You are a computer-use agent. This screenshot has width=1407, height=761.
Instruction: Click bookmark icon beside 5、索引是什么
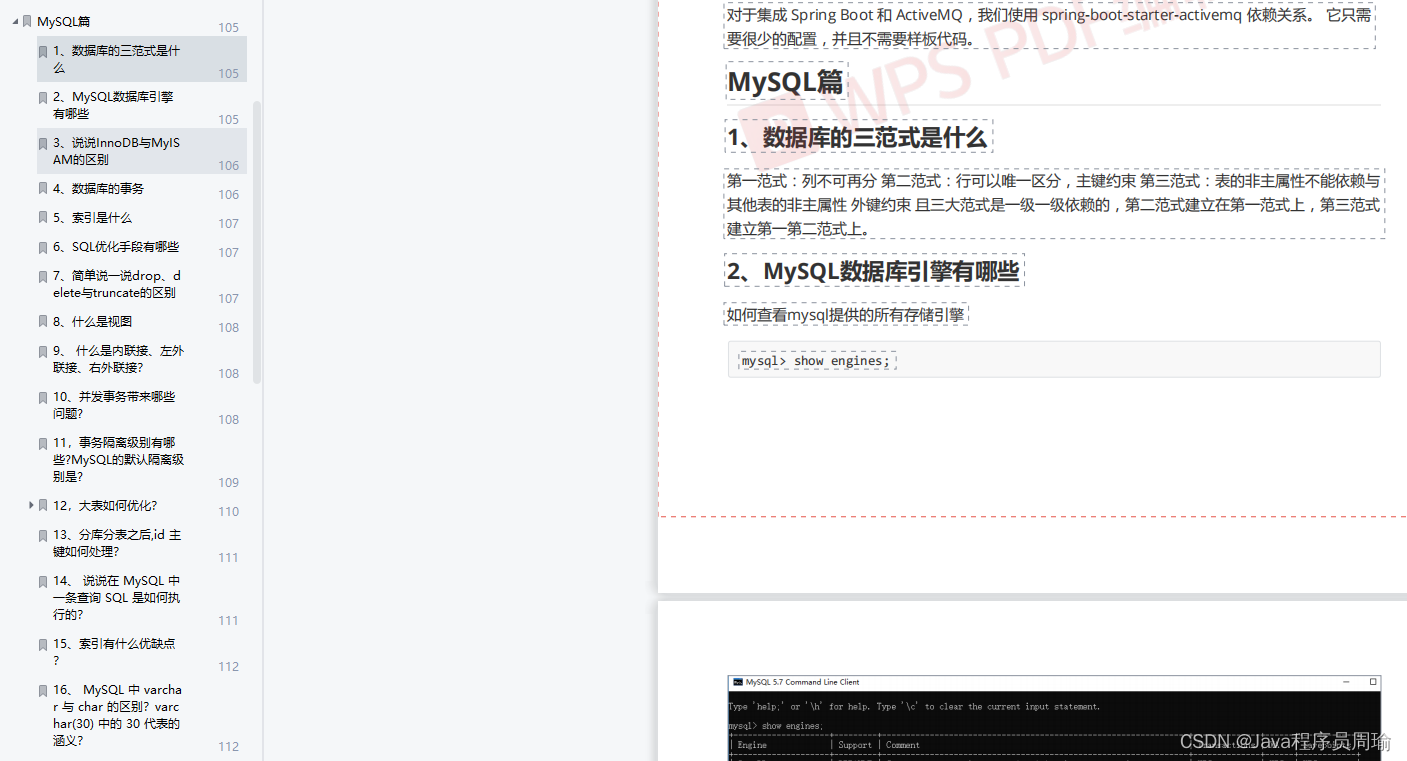pyautogui.click(x=43, y=218)
